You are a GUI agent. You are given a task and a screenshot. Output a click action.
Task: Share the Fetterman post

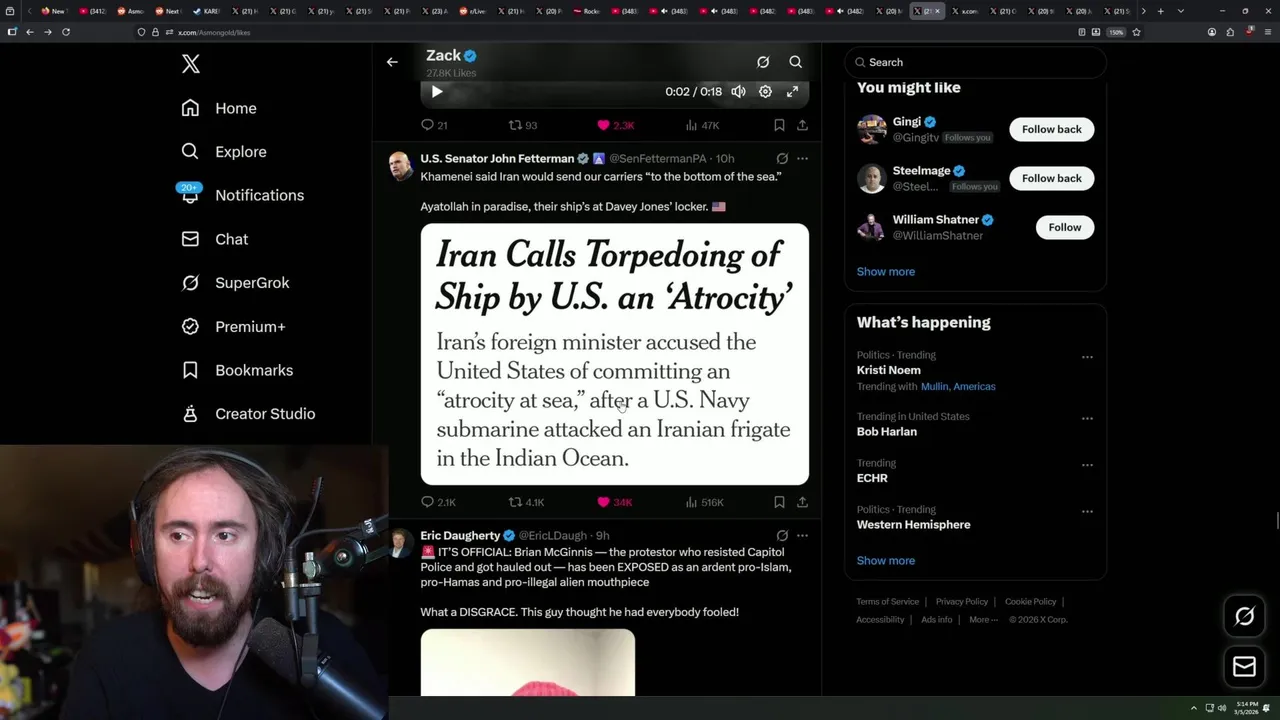click(802, 502)
